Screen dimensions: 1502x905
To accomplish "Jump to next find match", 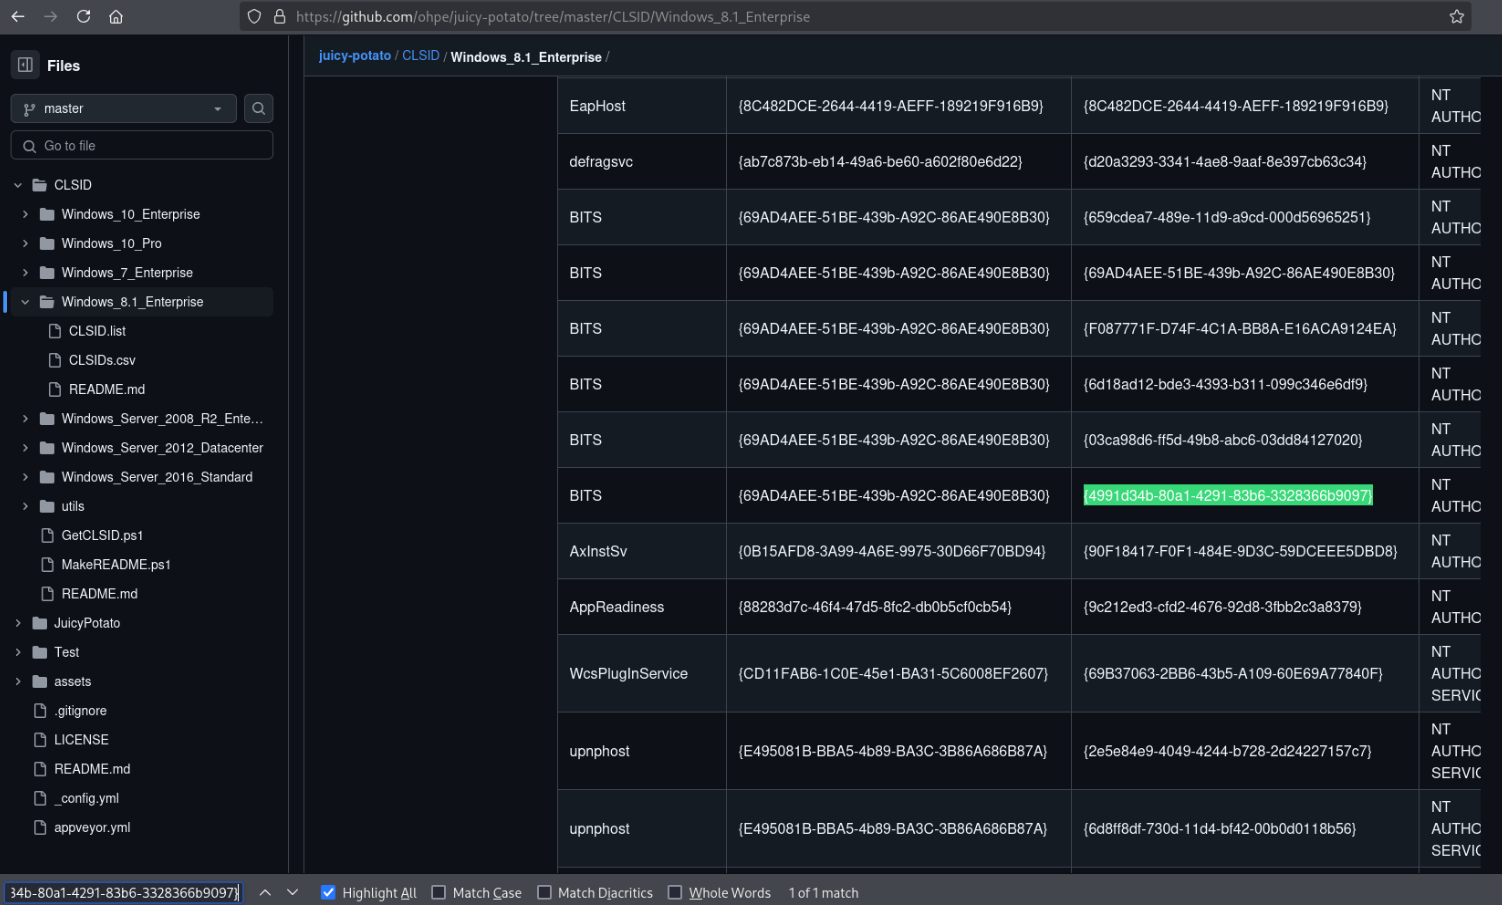I will [292, 892].
